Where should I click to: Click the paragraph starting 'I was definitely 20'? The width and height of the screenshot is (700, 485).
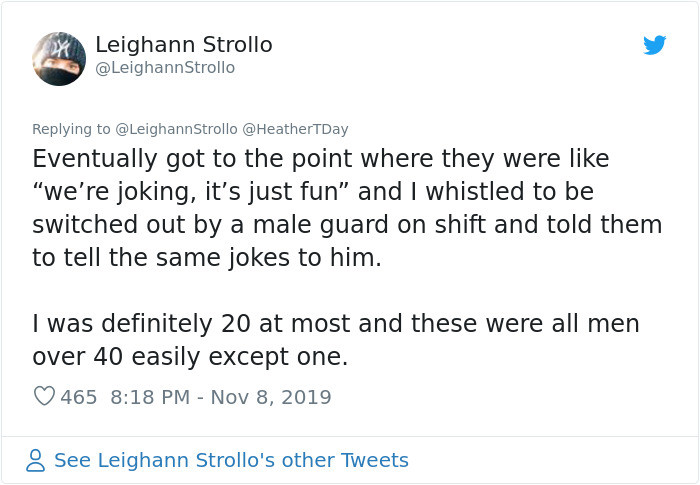[x=335, y=324]
